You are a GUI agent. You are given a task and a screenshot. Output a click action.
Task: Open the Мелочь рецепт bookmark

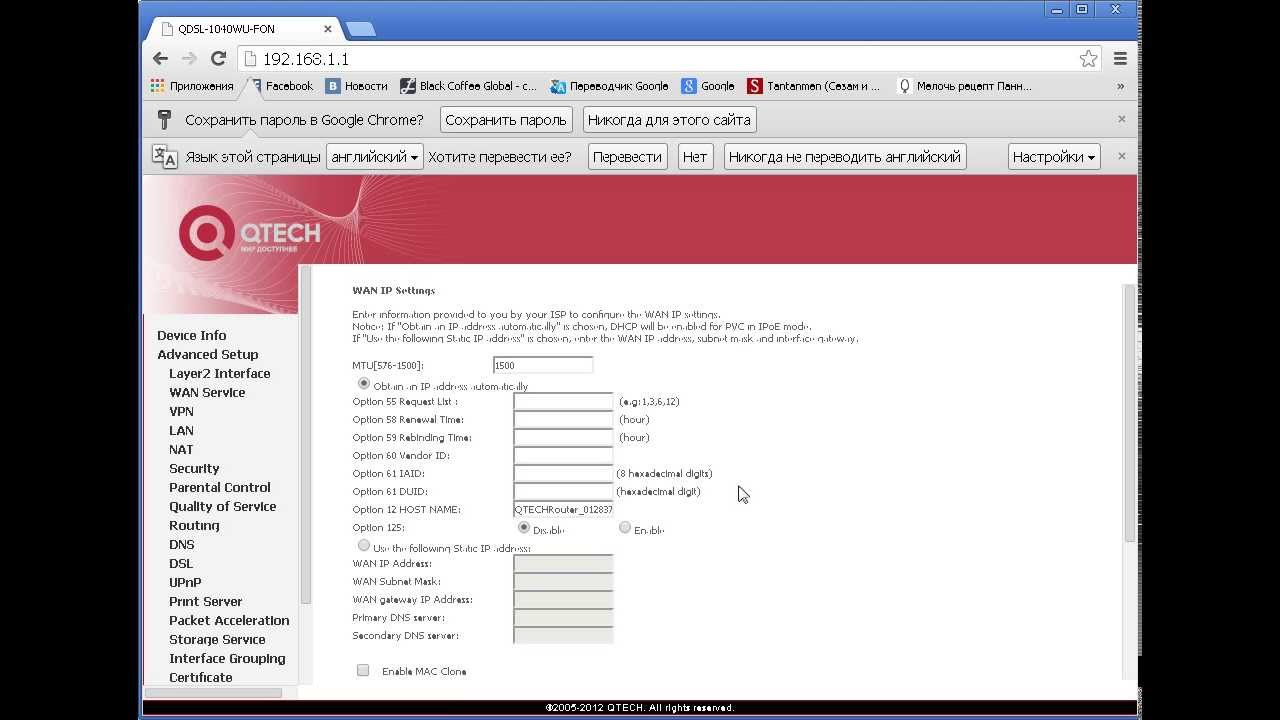(x=964, y=86)
